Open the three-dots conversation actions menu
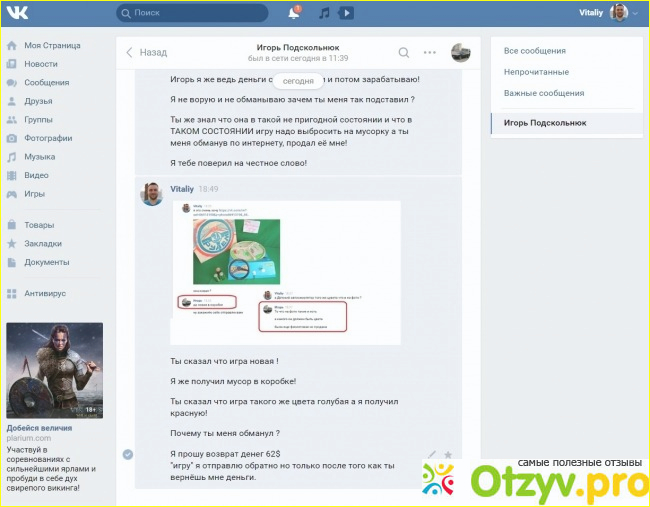650x507 pixels. pyautogui.click(x=430, y=52)
